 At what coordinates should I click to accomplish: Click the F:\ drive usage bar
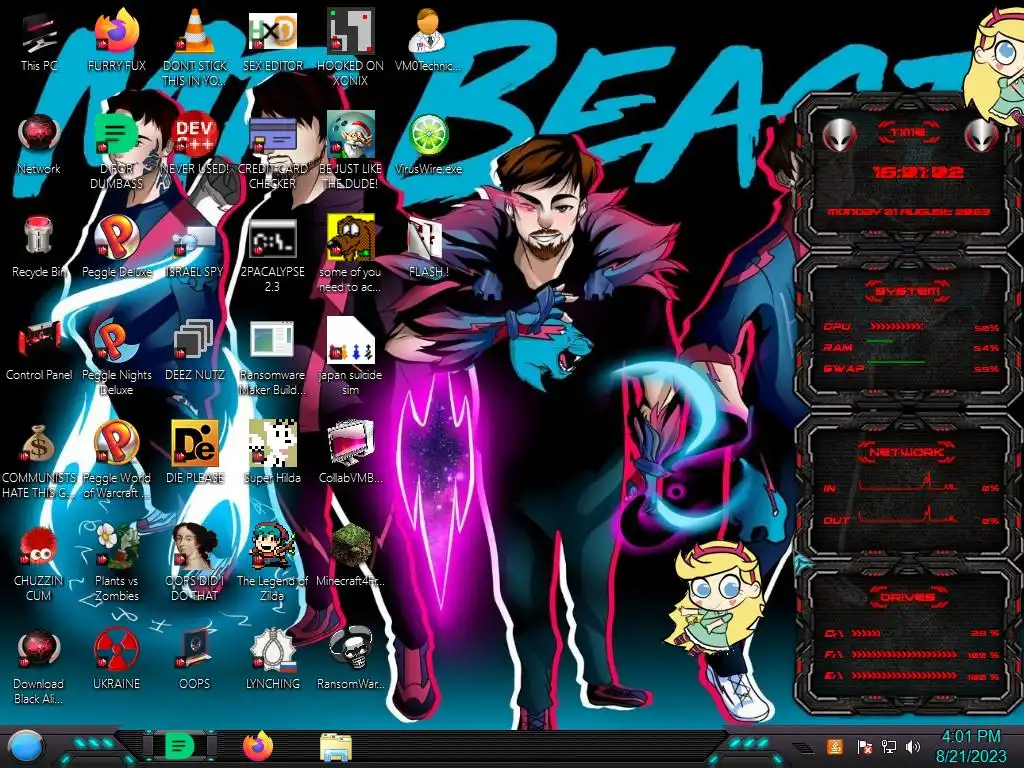pos(904,654)
